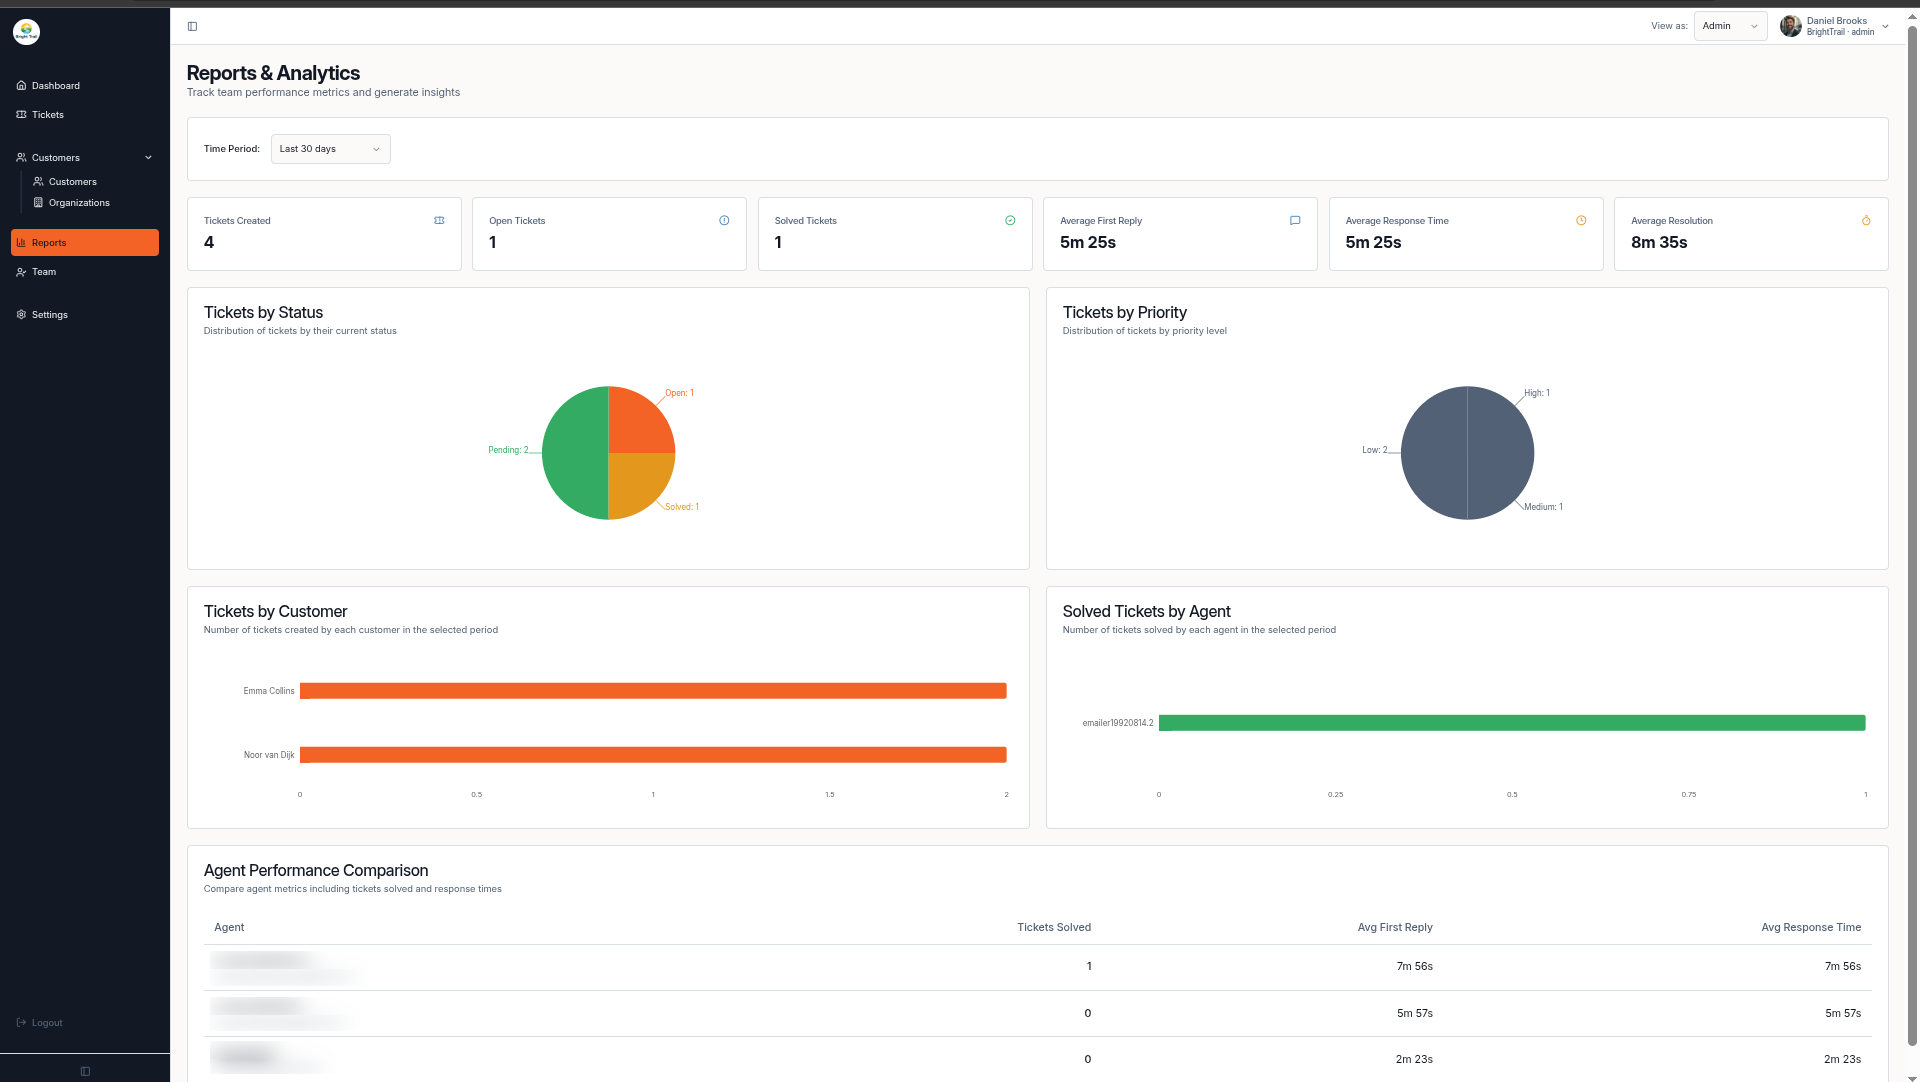The width and height of the screenshot is (1920, 1082).
Task: Open the View as Admin dropdown
Action: [1730, 27]
